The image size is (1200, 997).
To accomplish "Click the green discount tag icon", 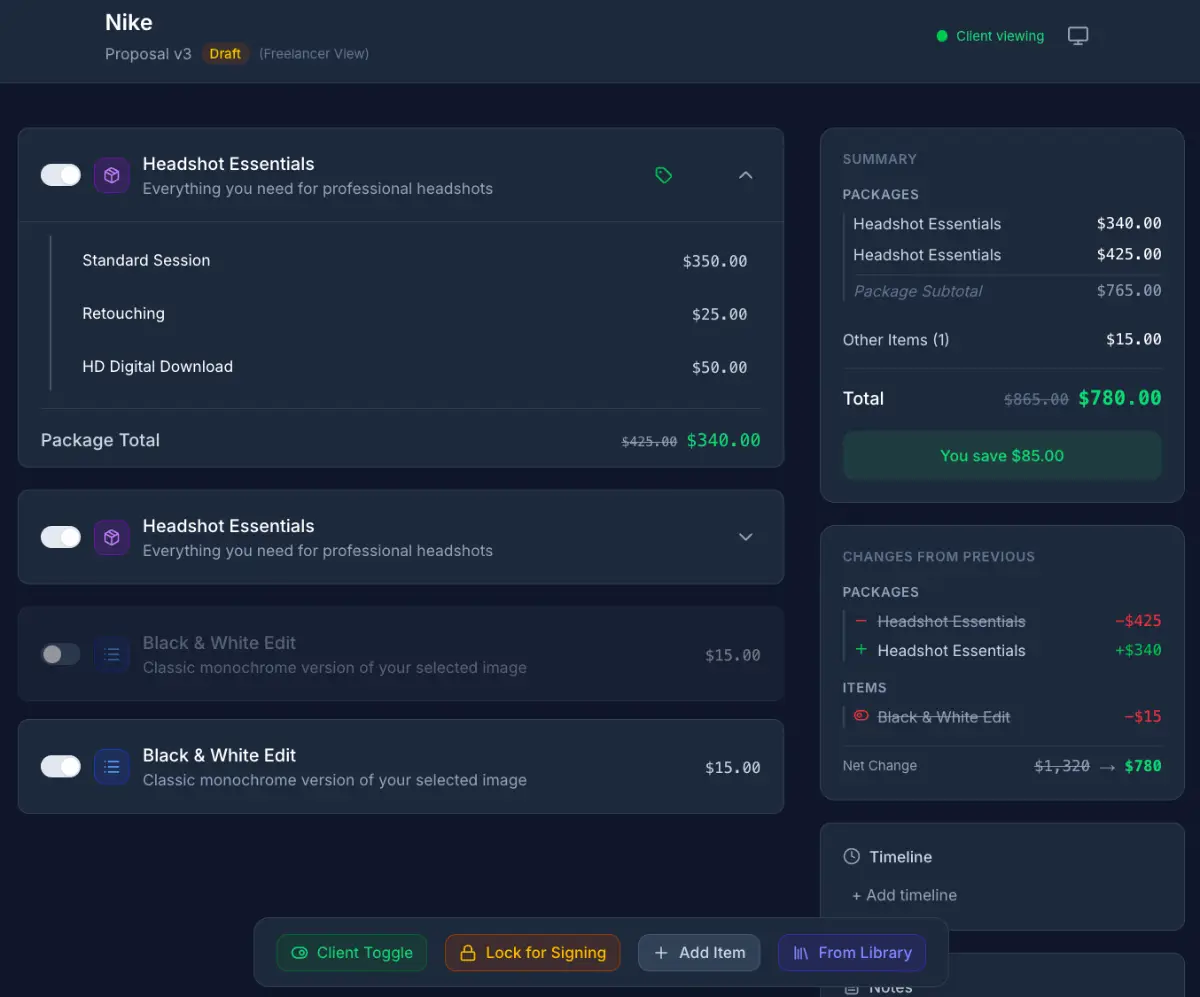I will [663, 175].
